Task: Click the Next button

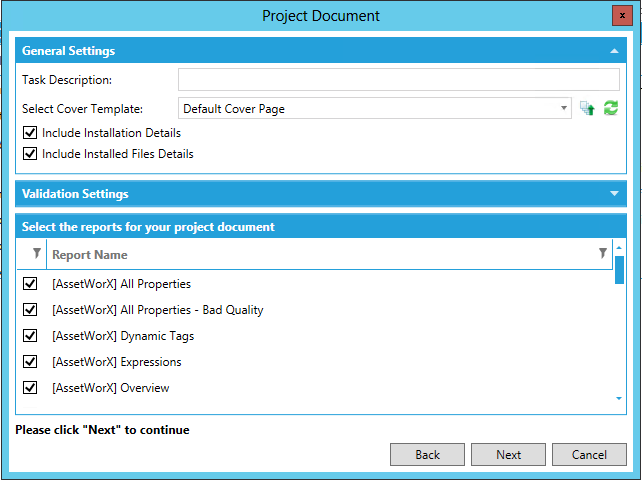Action: [x=508, y=455]
